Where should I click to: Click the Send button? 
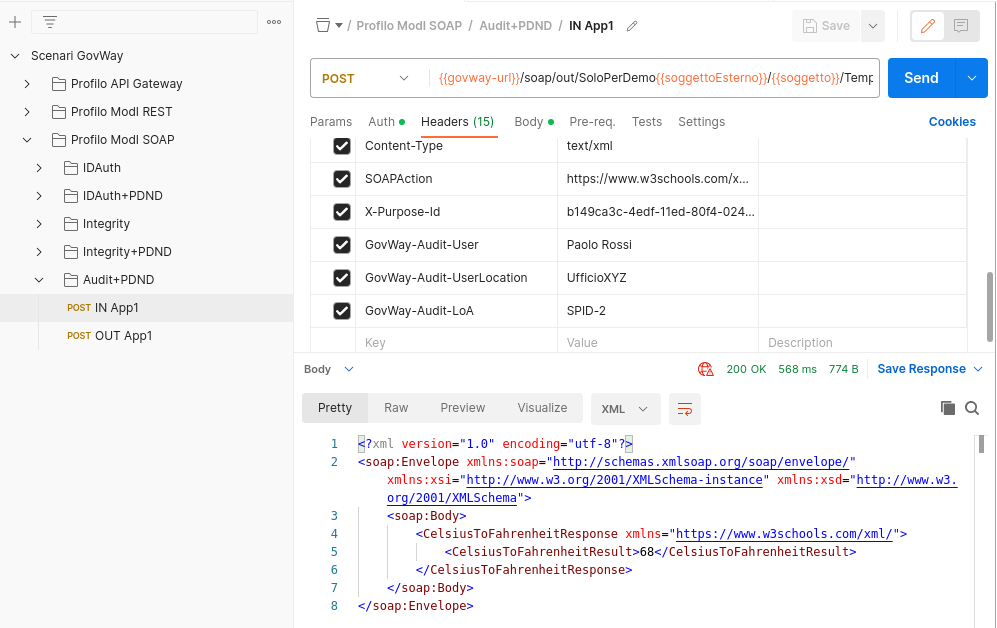point(921,78)
